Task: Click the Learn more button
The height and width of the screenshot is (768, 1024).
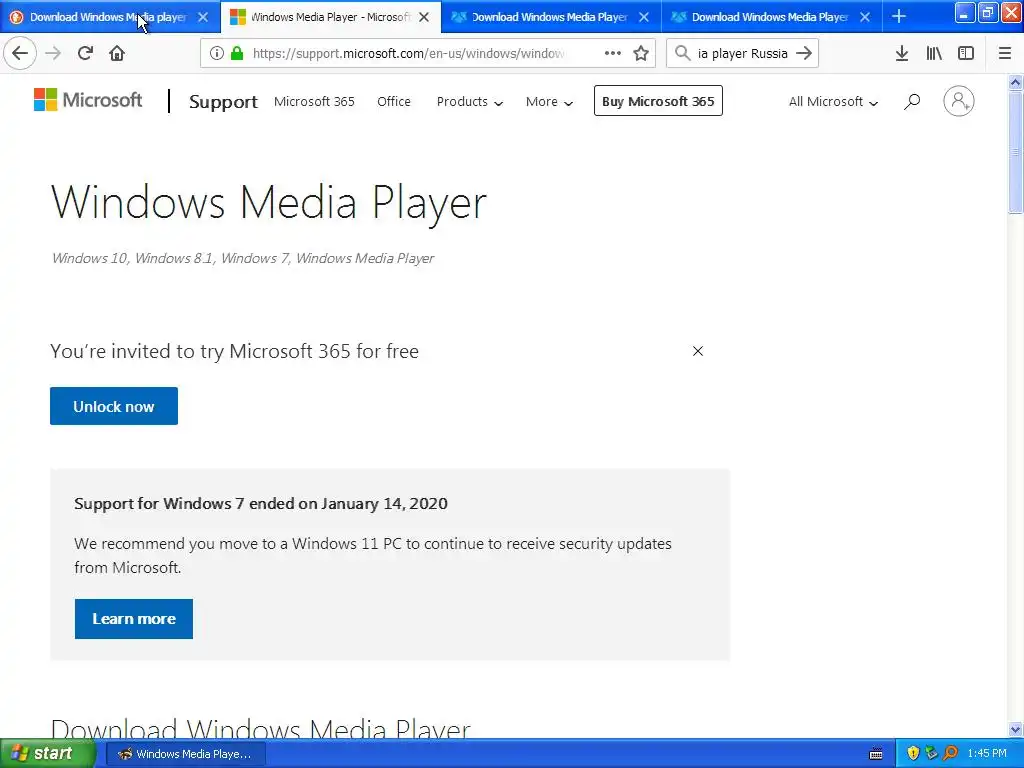Action: 134,618
